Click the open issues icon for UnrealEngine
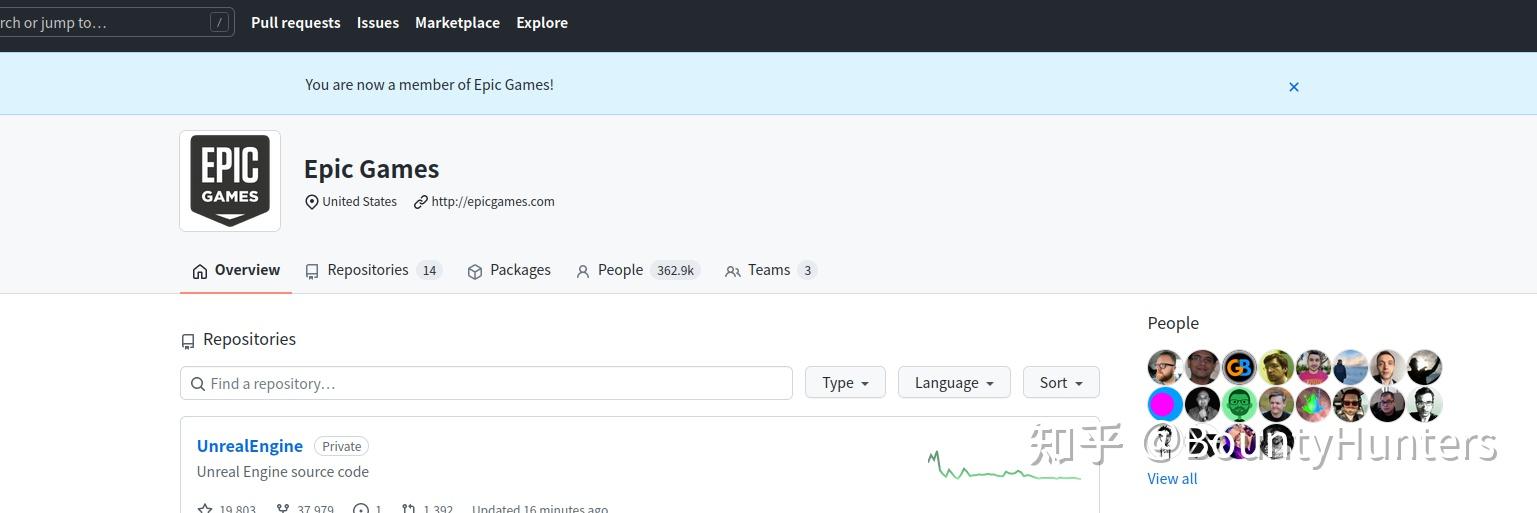The image size is (1537, 513). [x=361, y=508]
